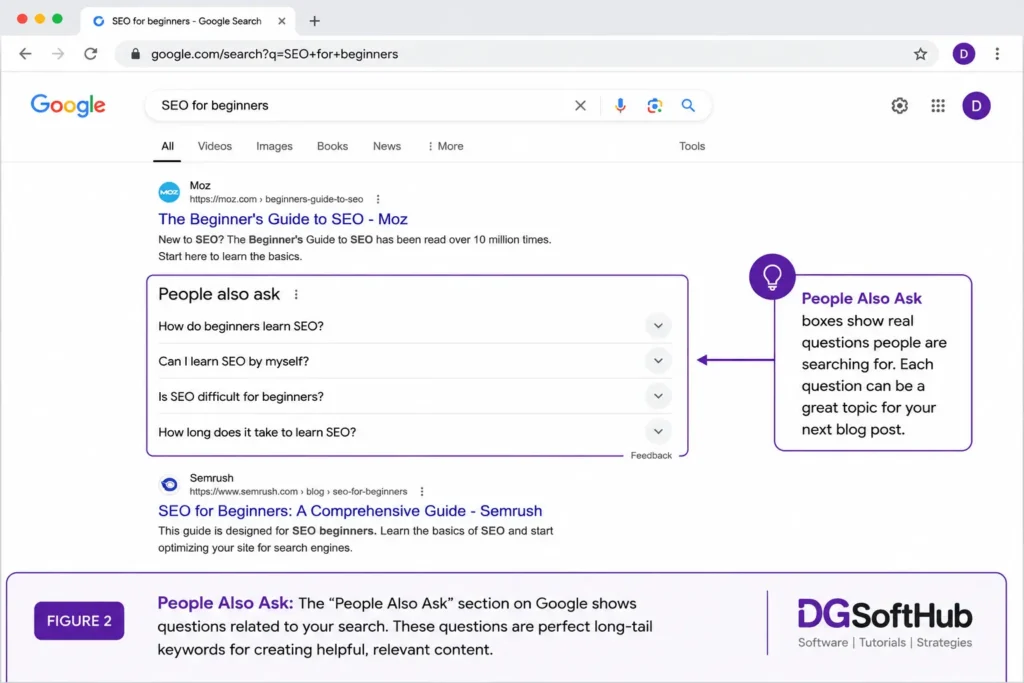This screenshot has height=683, width=1024.
Task: Submit search with the magnifying glass icon
Action: (x=688, y=105)
